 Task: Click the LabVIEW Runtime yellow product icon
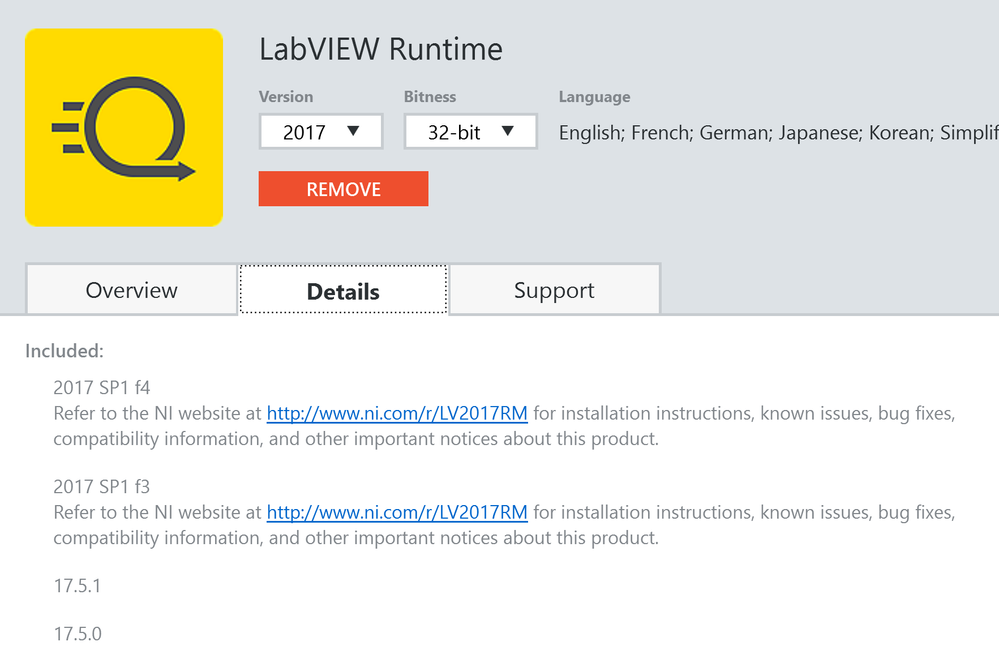(124, 127)
